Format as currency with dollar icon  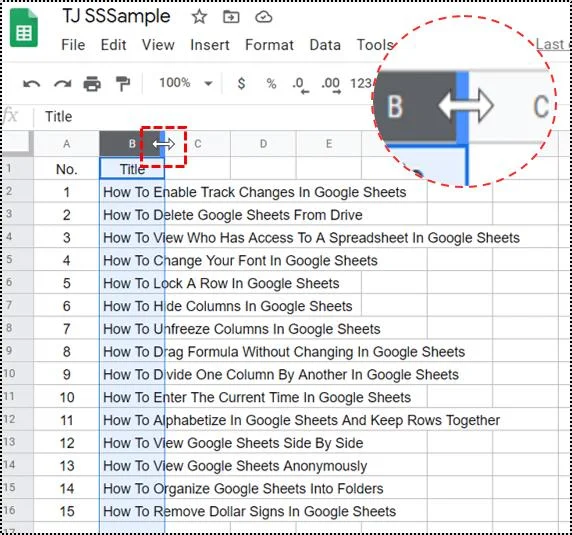241,84
